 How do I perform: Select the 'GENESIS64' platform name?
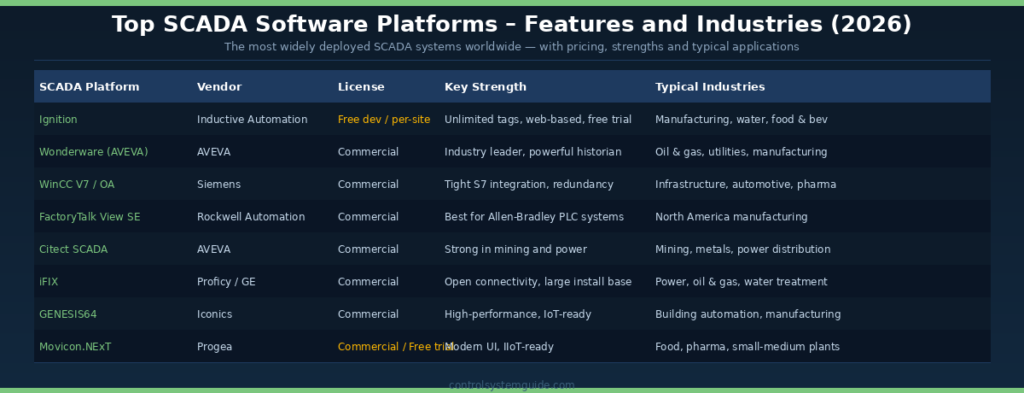pos(68,315)
